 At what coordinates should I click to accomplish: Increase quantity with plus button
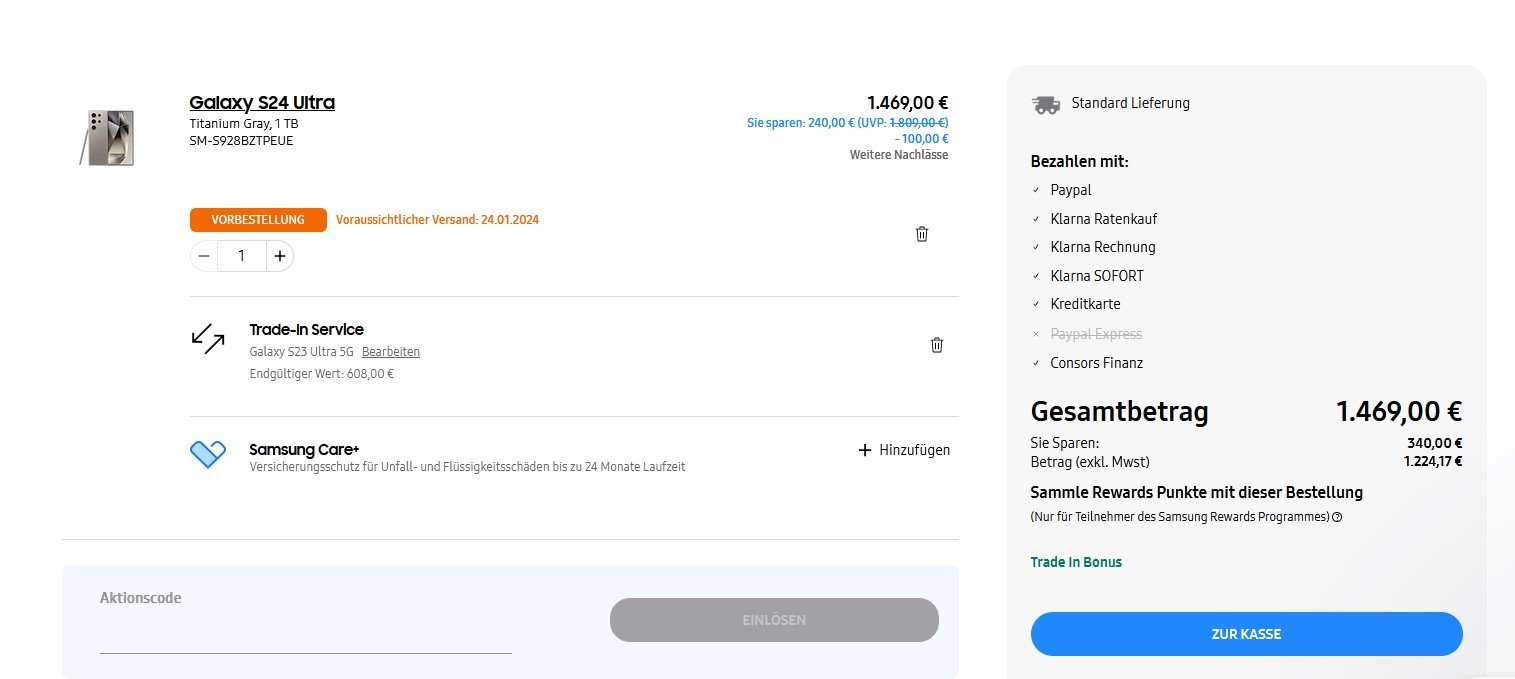(x=280, y=256)
